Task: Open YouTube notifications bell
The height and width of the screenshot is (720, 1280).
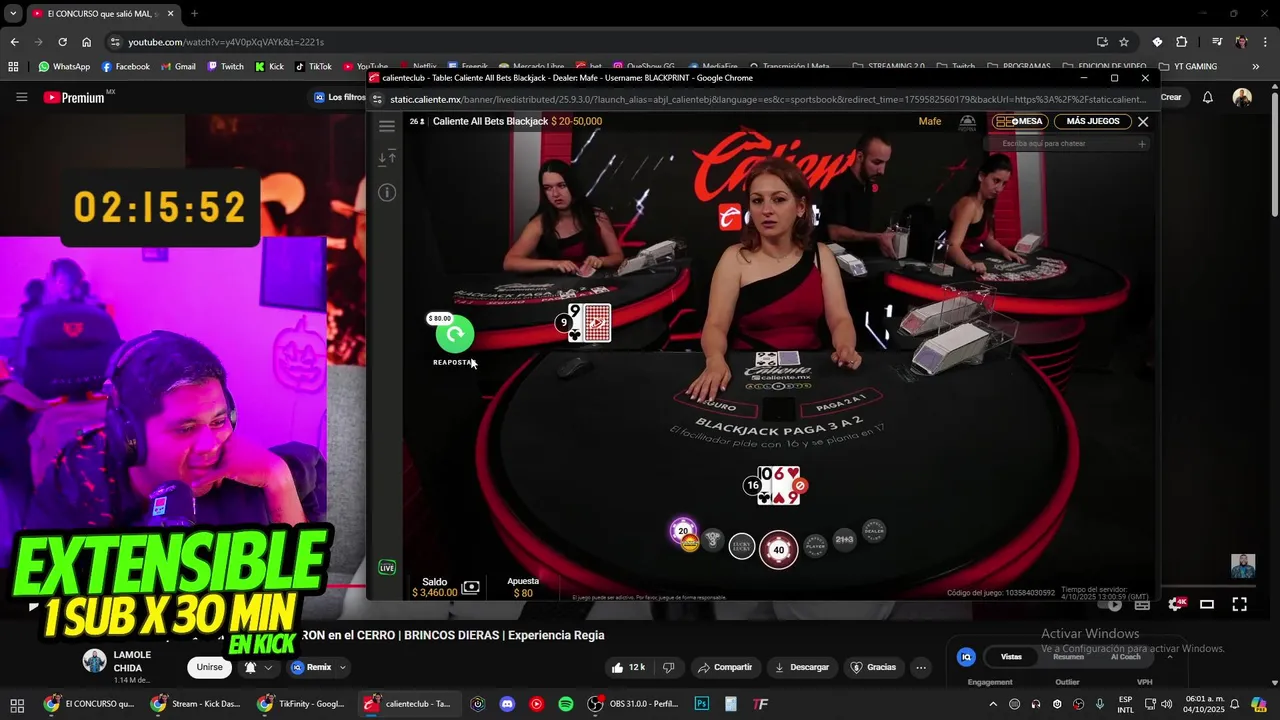Action: pyautogui.click(x=1208, y=97)
